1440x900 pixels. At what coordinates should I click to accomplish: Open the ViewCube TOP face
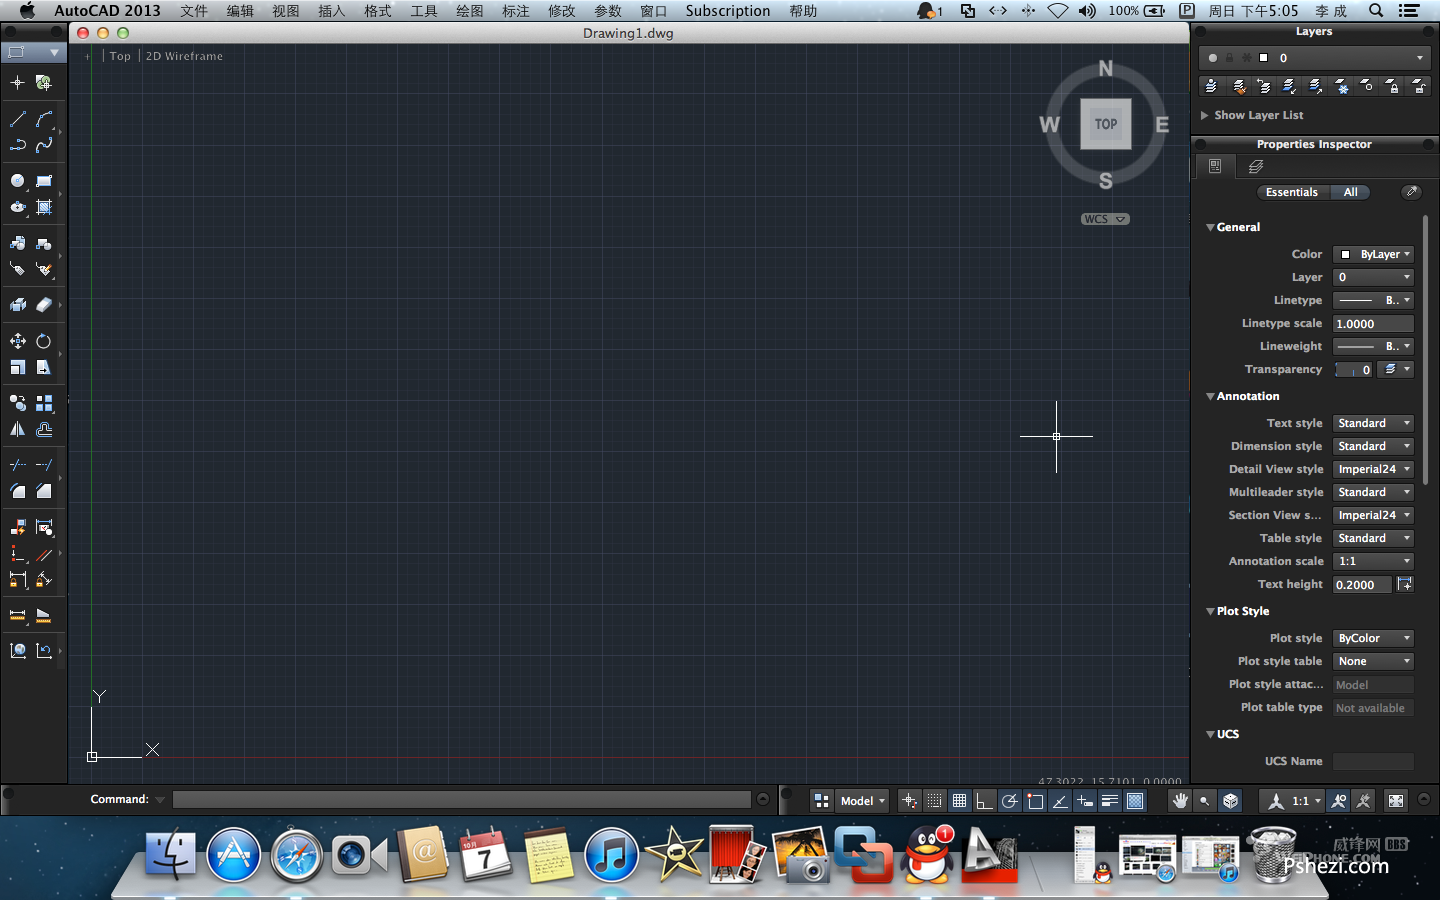pos(1105,124)
